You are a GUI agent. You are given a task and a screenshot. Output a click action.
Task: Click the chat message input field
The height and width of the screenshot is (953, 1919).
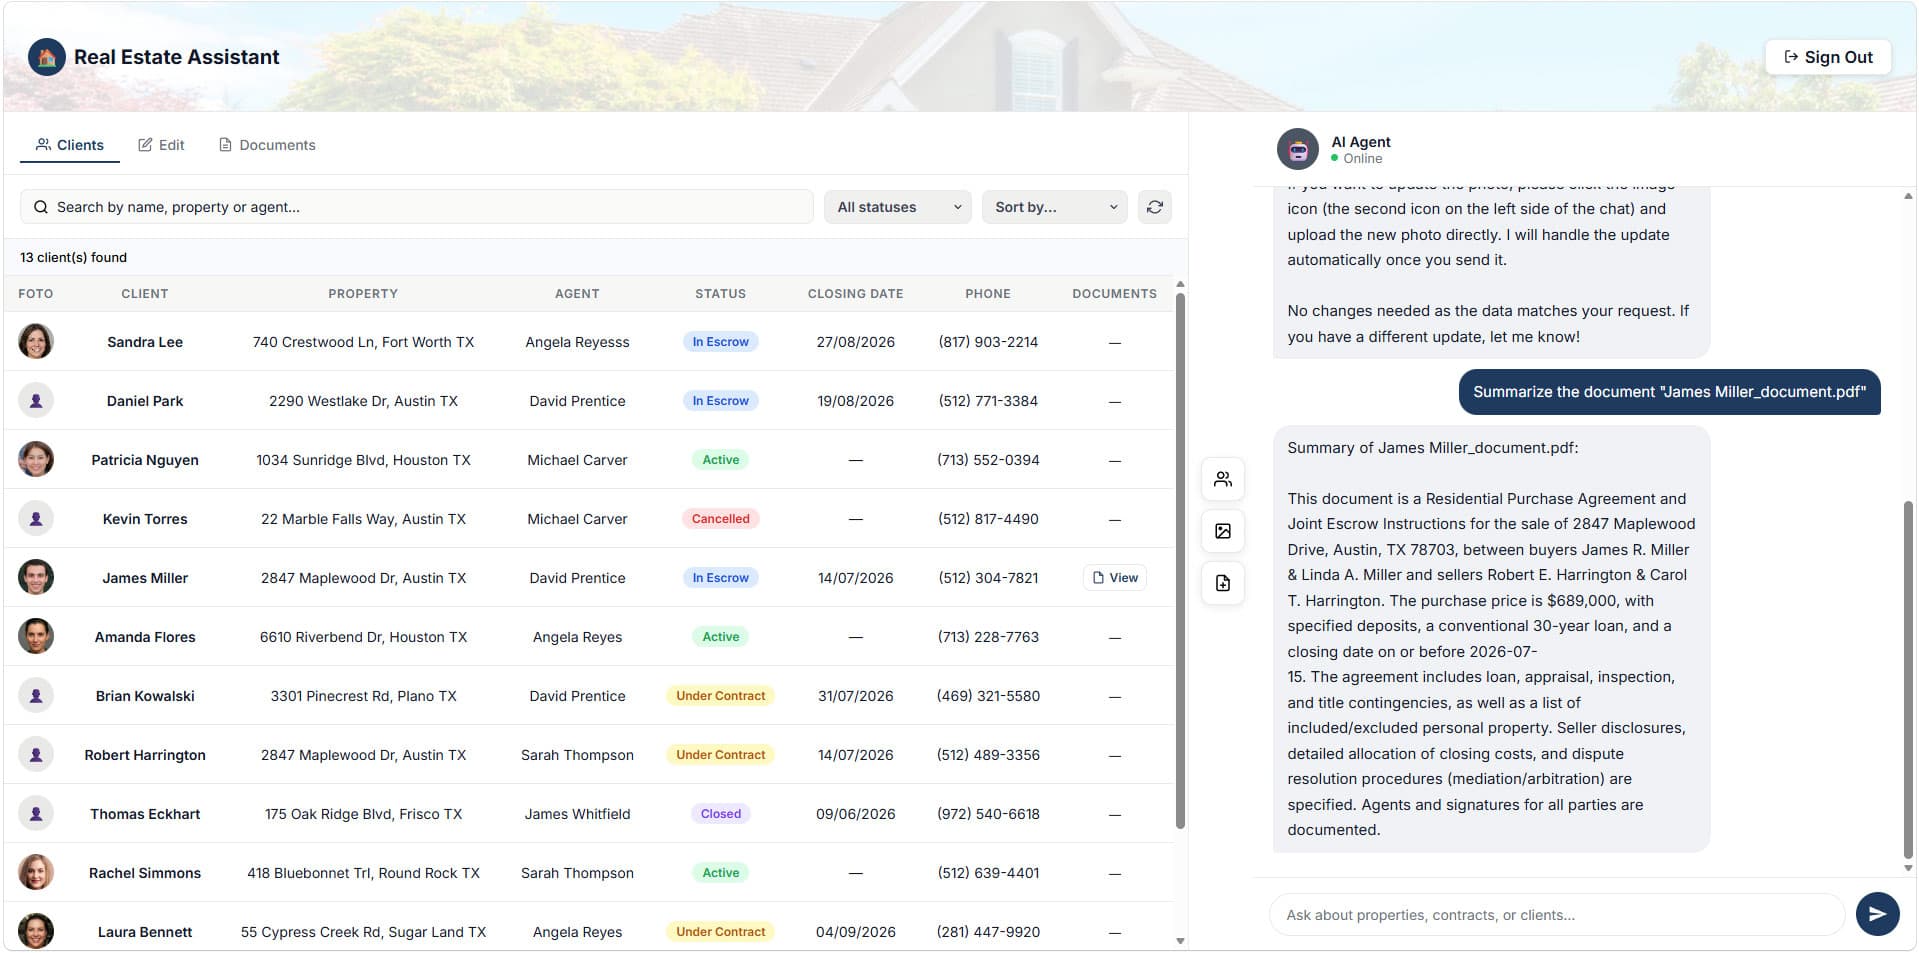(1556, 914)
